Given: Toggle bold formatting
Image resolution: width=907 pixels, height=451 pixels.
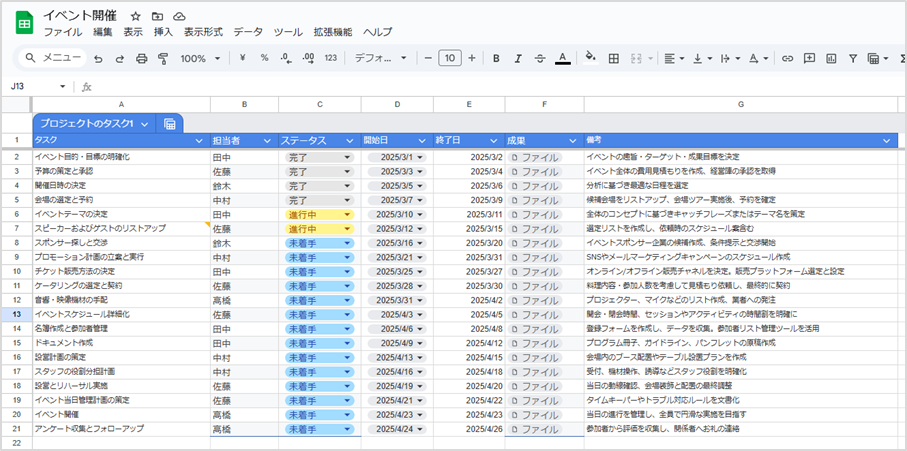Looking at the screenshot, I should point(496,58).
